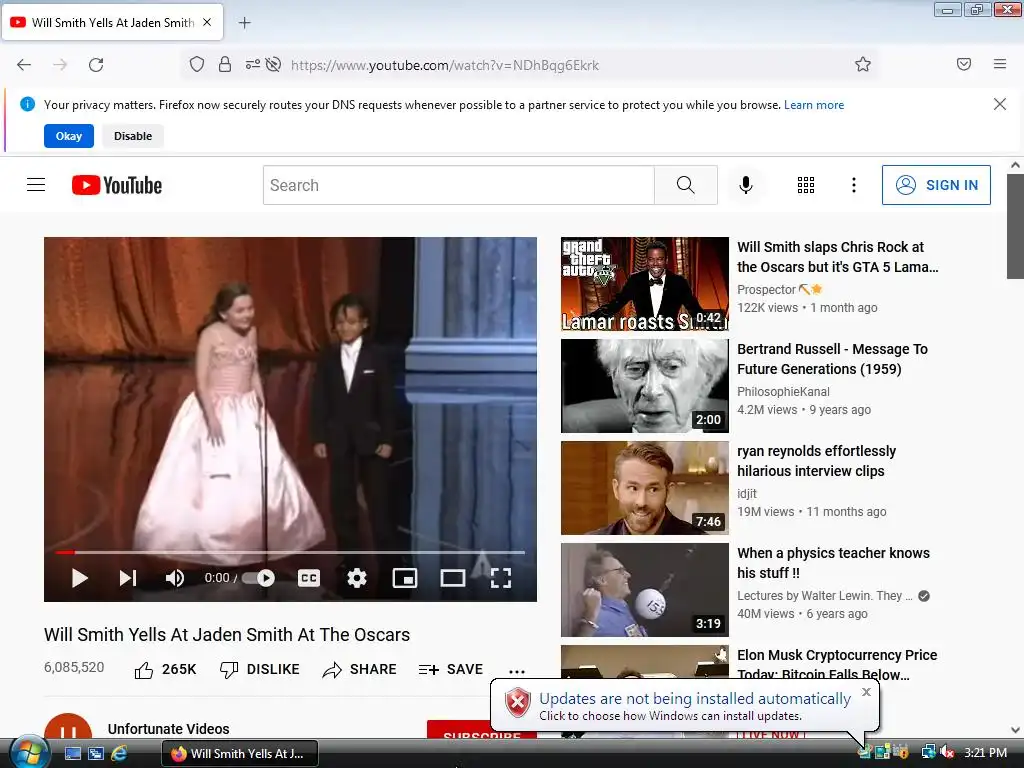Screen dimensions: 1024x768
Task: Open the permissions icon in the address bar
Action: (x=253, y=64)
